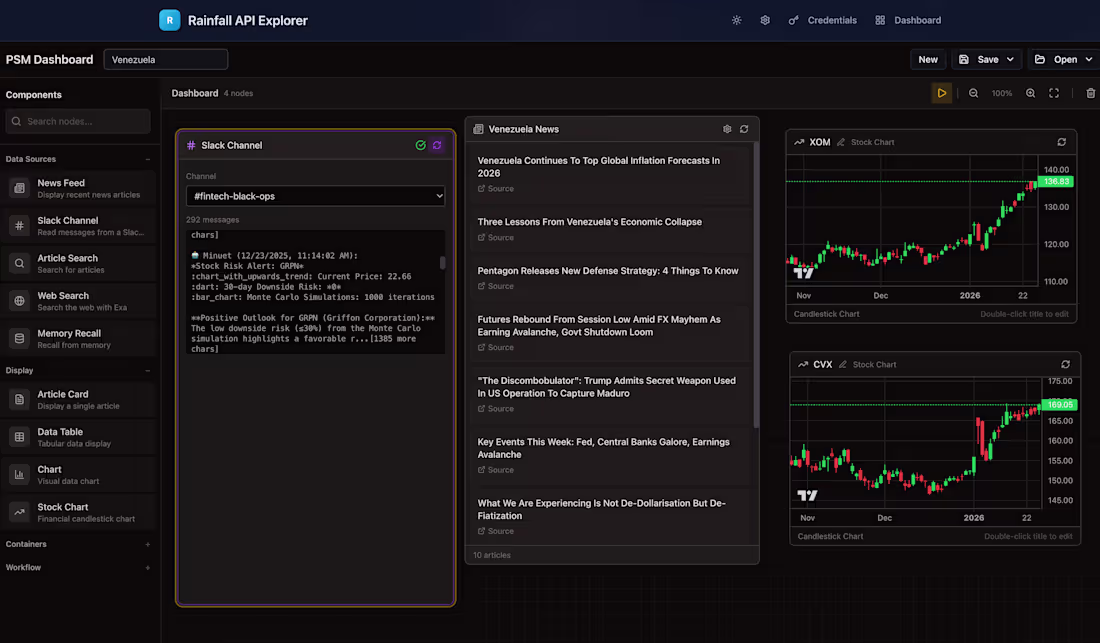The image size is (1100, 643).
Task: Edit the Venezuela dashboard name field
Action: tap(166, 60)
